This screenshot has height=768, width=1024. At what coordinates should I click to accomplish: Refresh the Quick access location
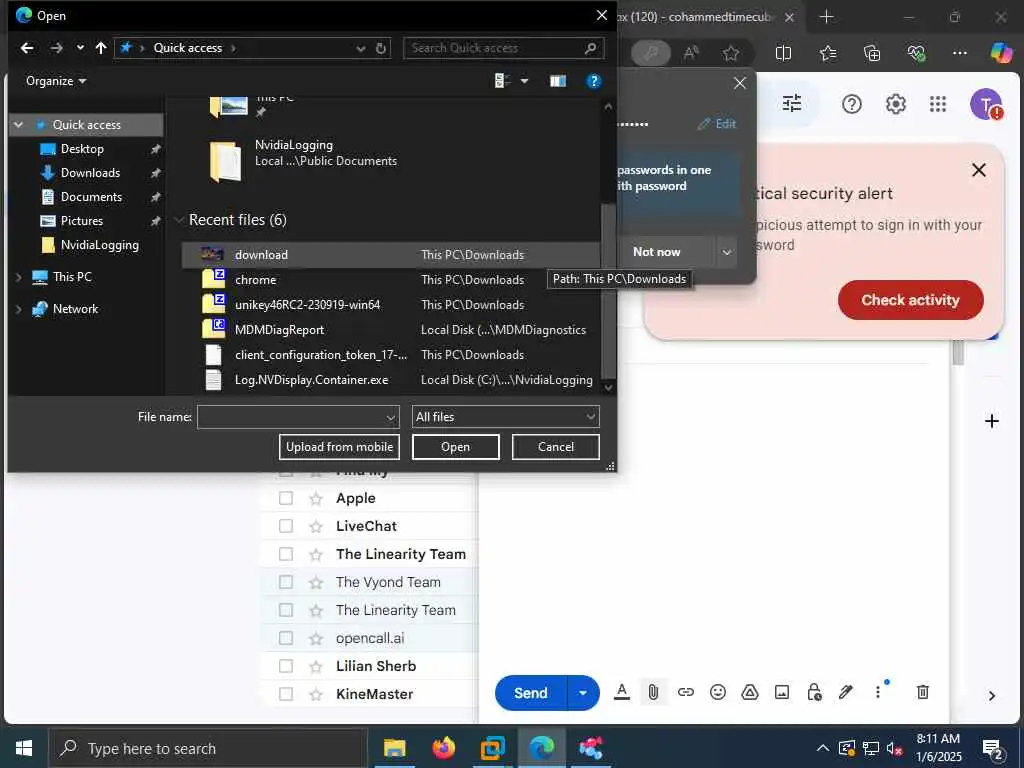click(x=381, y=48)
